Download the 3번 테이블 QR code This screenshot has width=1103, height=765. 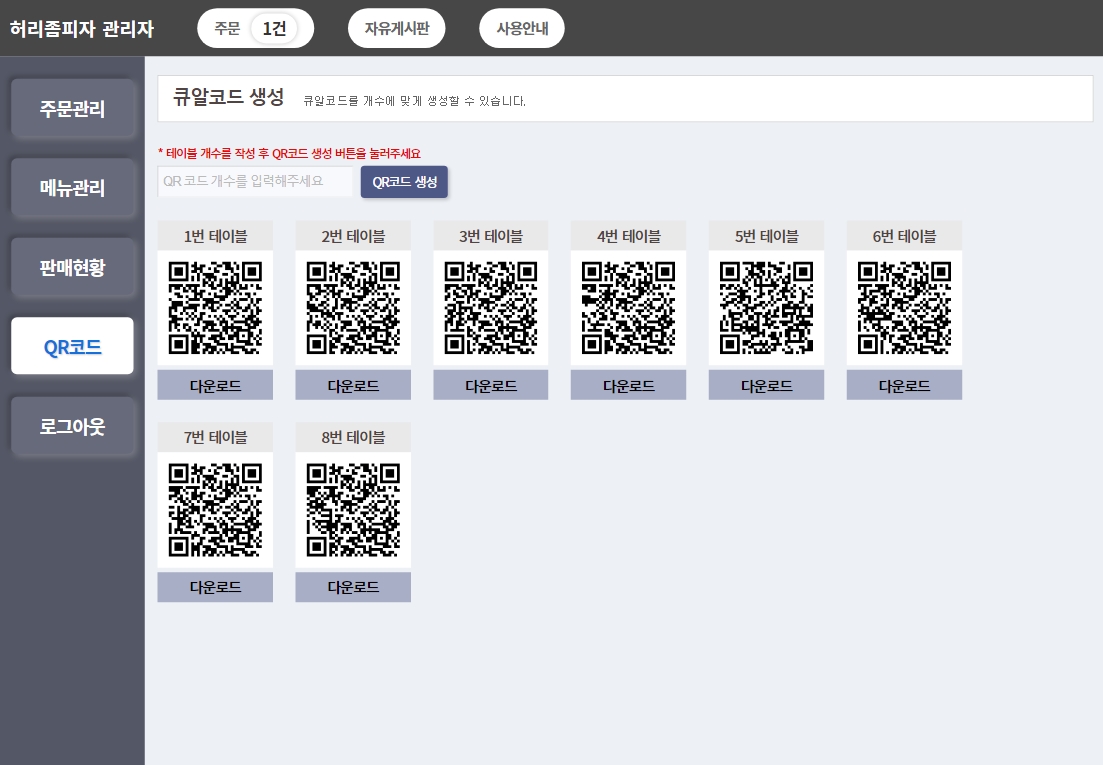490,384
